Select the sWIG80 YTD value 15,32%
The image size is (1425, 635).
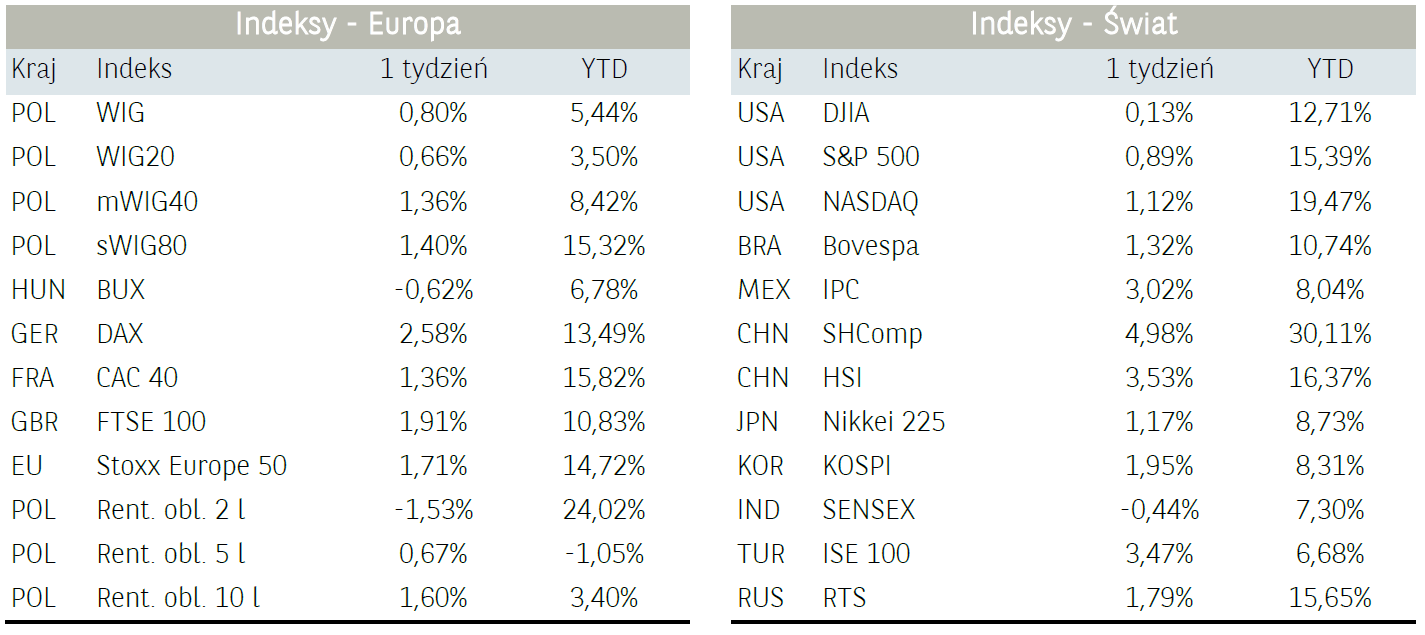click(603, 246)
